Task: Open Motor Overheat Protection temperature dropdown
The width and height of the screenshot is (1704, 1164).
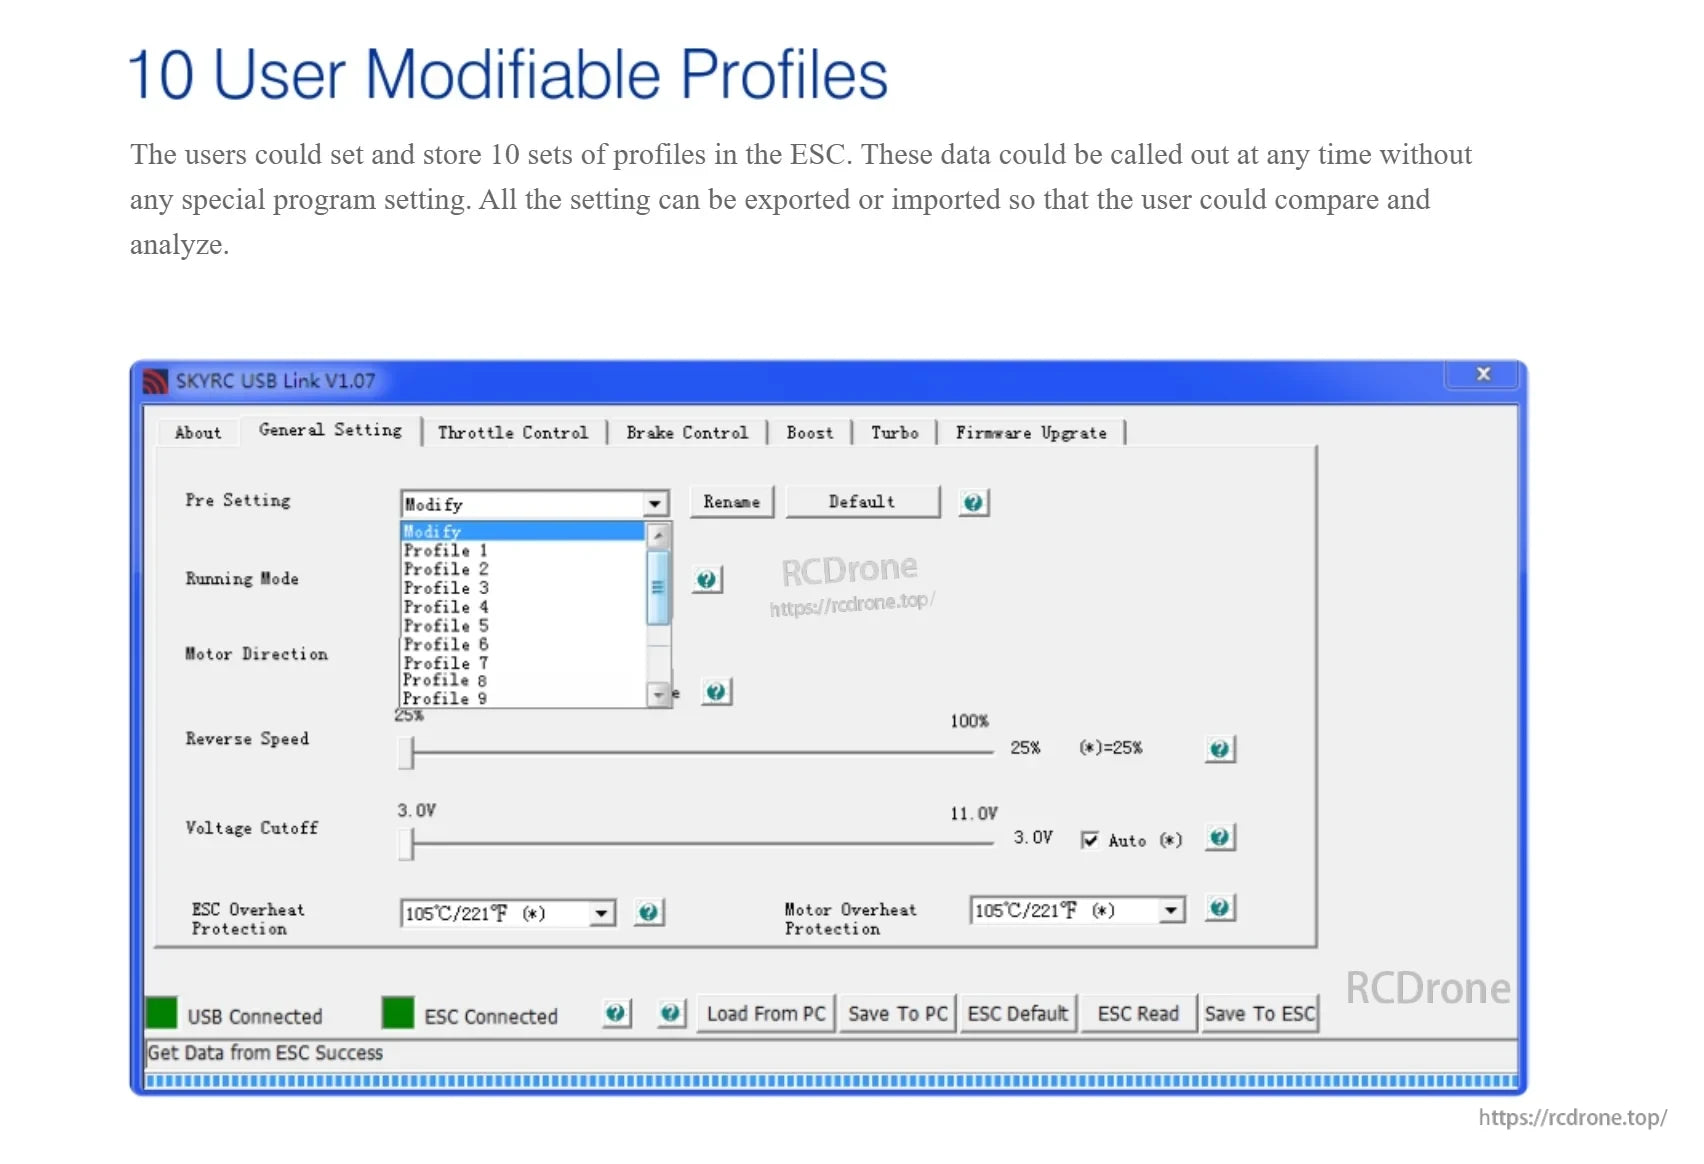Action: click(1171, 910)
